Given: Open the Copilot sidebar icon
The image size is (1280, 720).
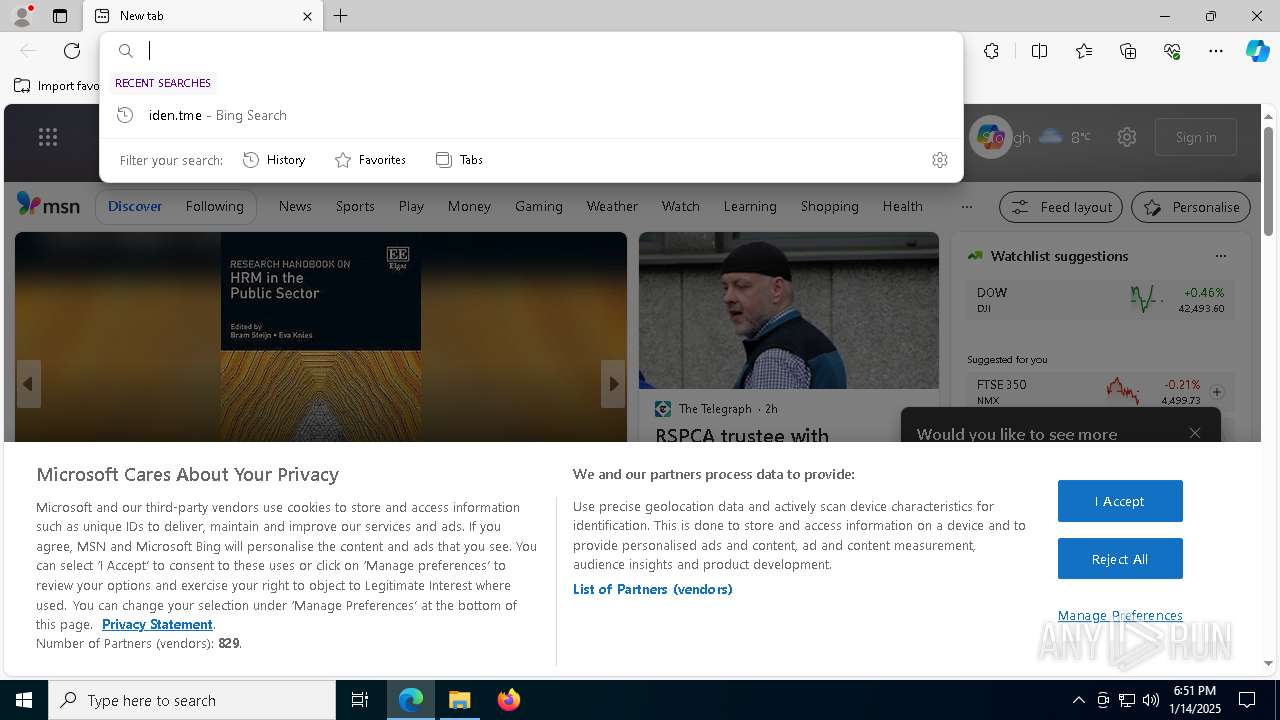Looking at the screenshot, I should click(x=1257, y=51).
